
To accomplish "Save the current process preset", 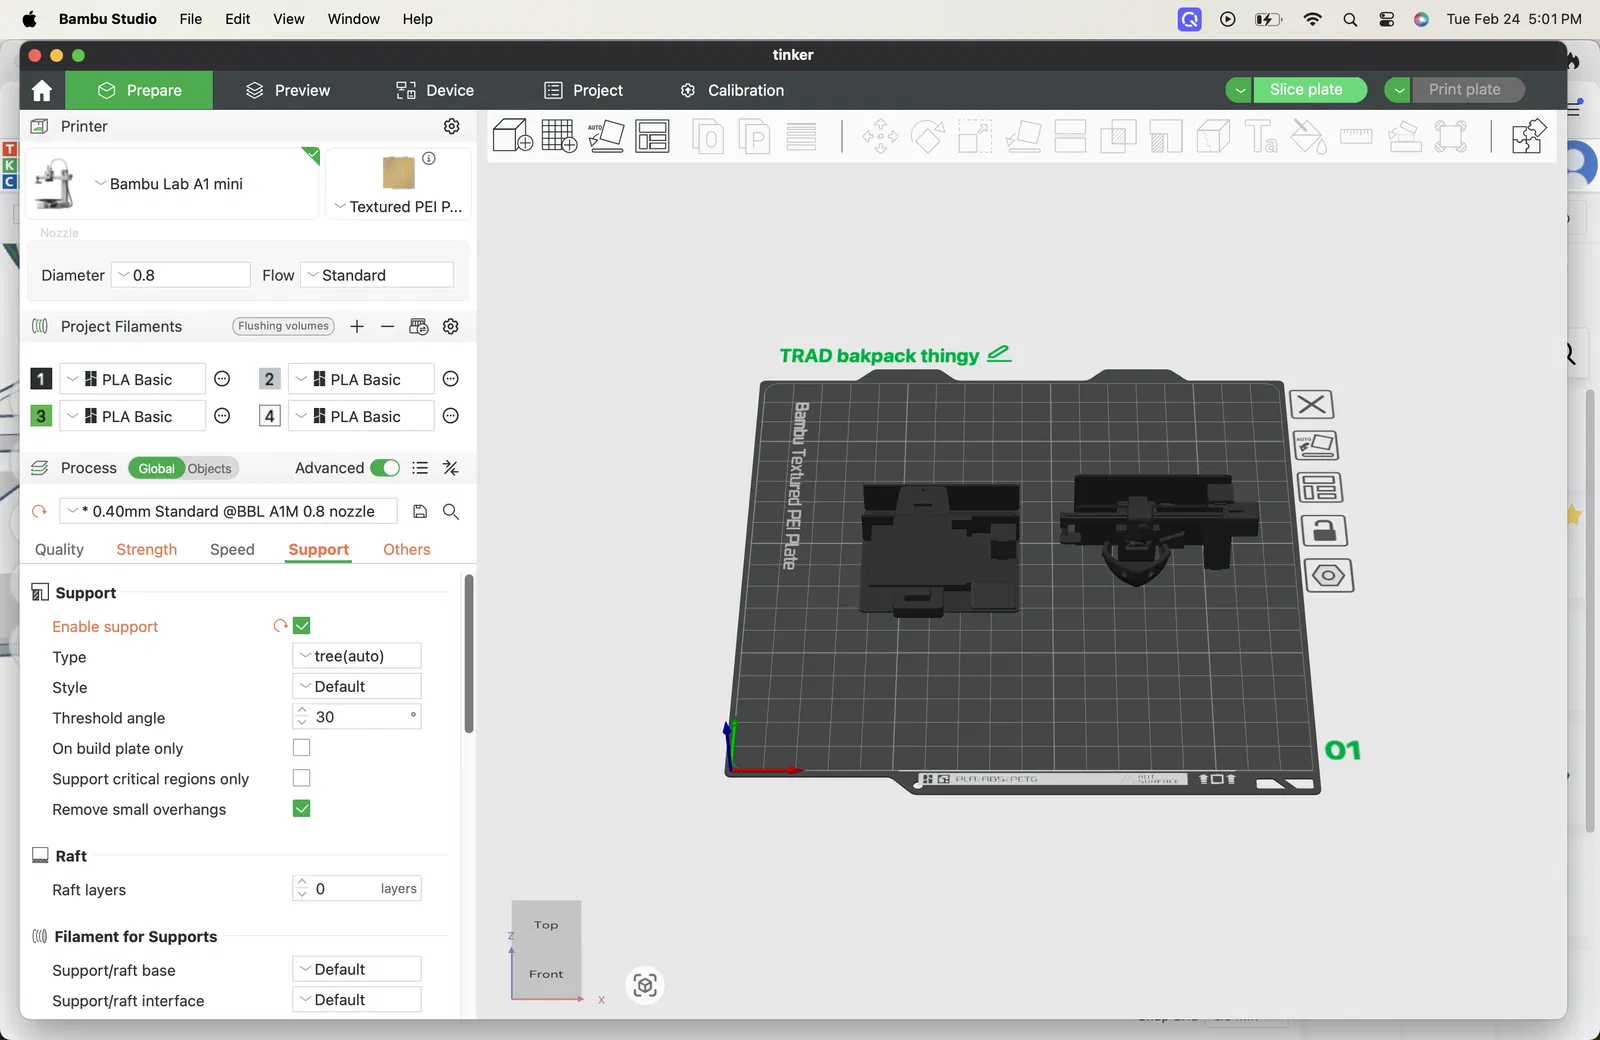I will (420, 511).
